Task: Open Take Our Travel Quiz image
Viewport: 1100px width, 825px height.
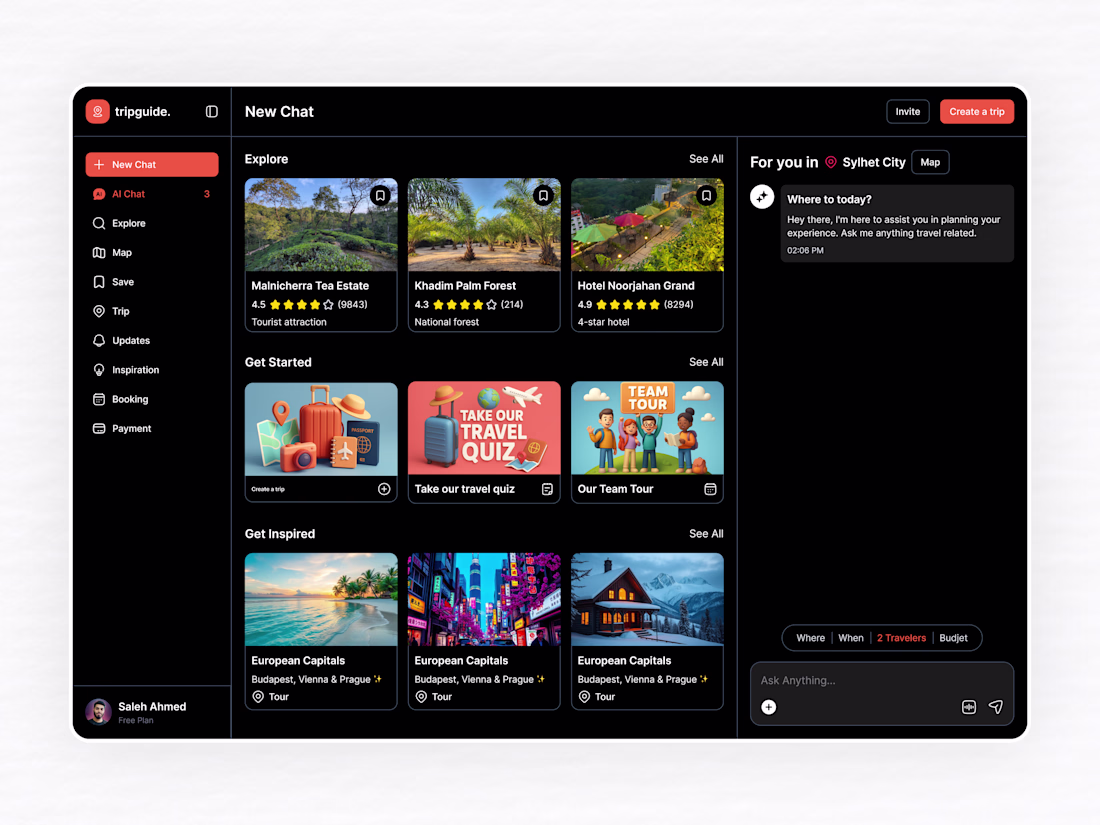Action: click(x=484, y=428)
